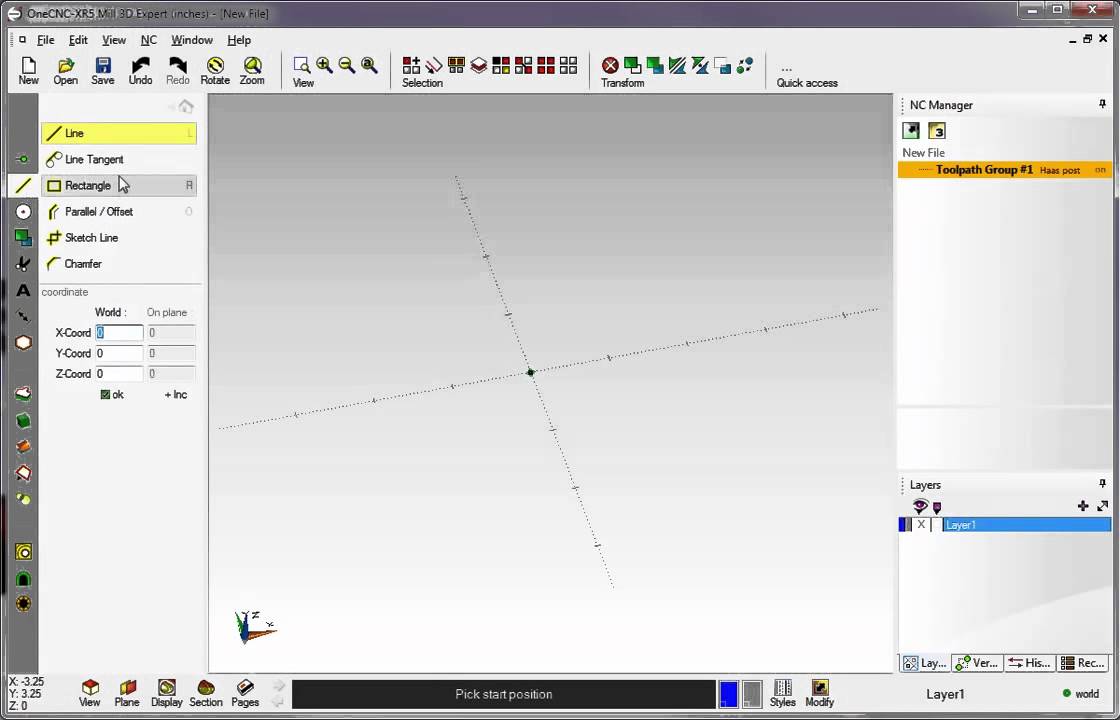Open the Section tool in bottom bar

206,694
